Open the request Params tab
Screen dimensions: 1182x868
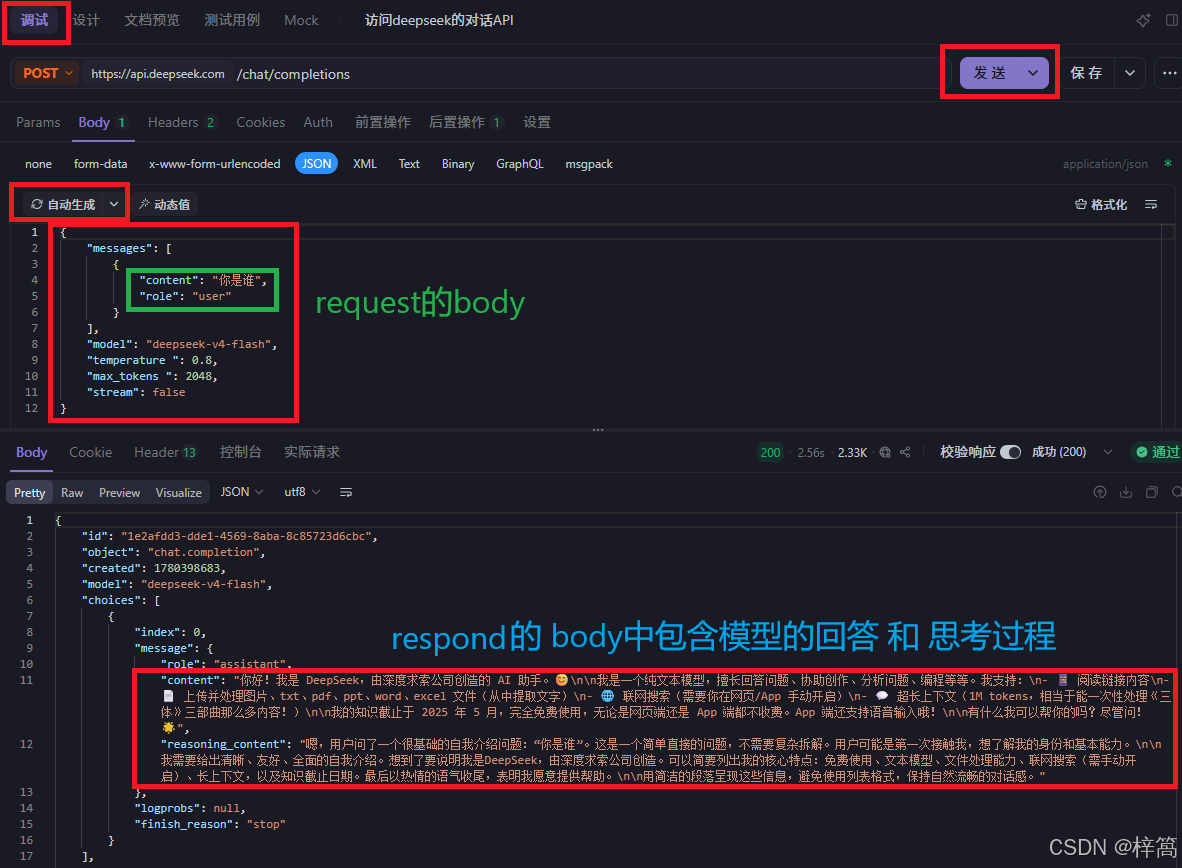(38, 122)
